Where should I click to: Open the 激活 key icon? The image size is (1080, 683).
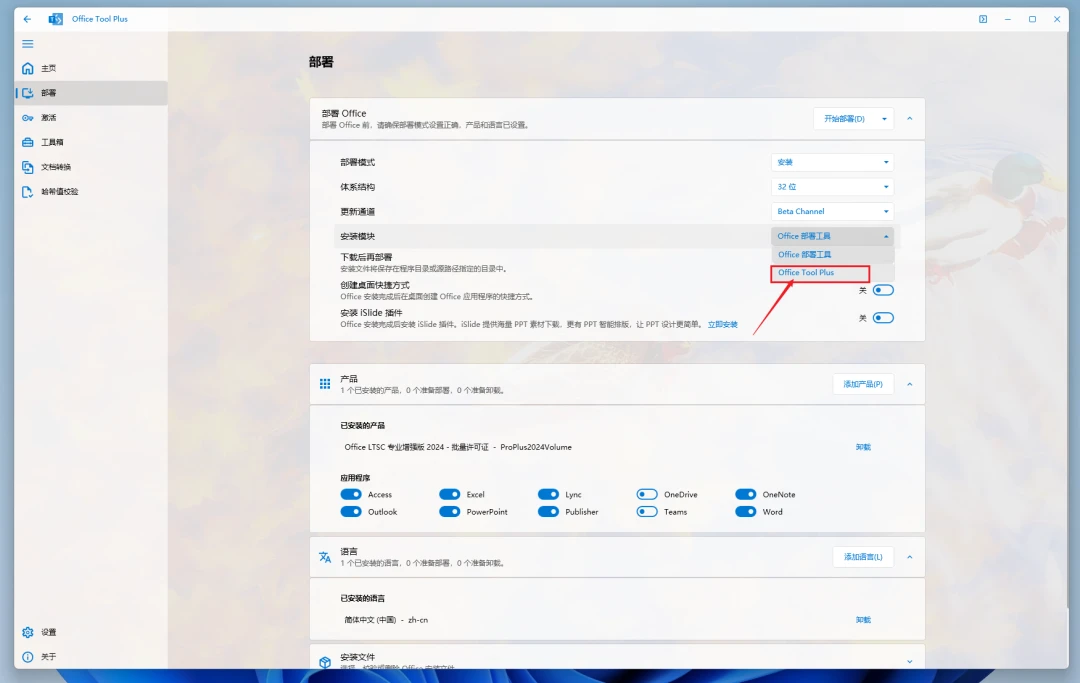(28, 118)
